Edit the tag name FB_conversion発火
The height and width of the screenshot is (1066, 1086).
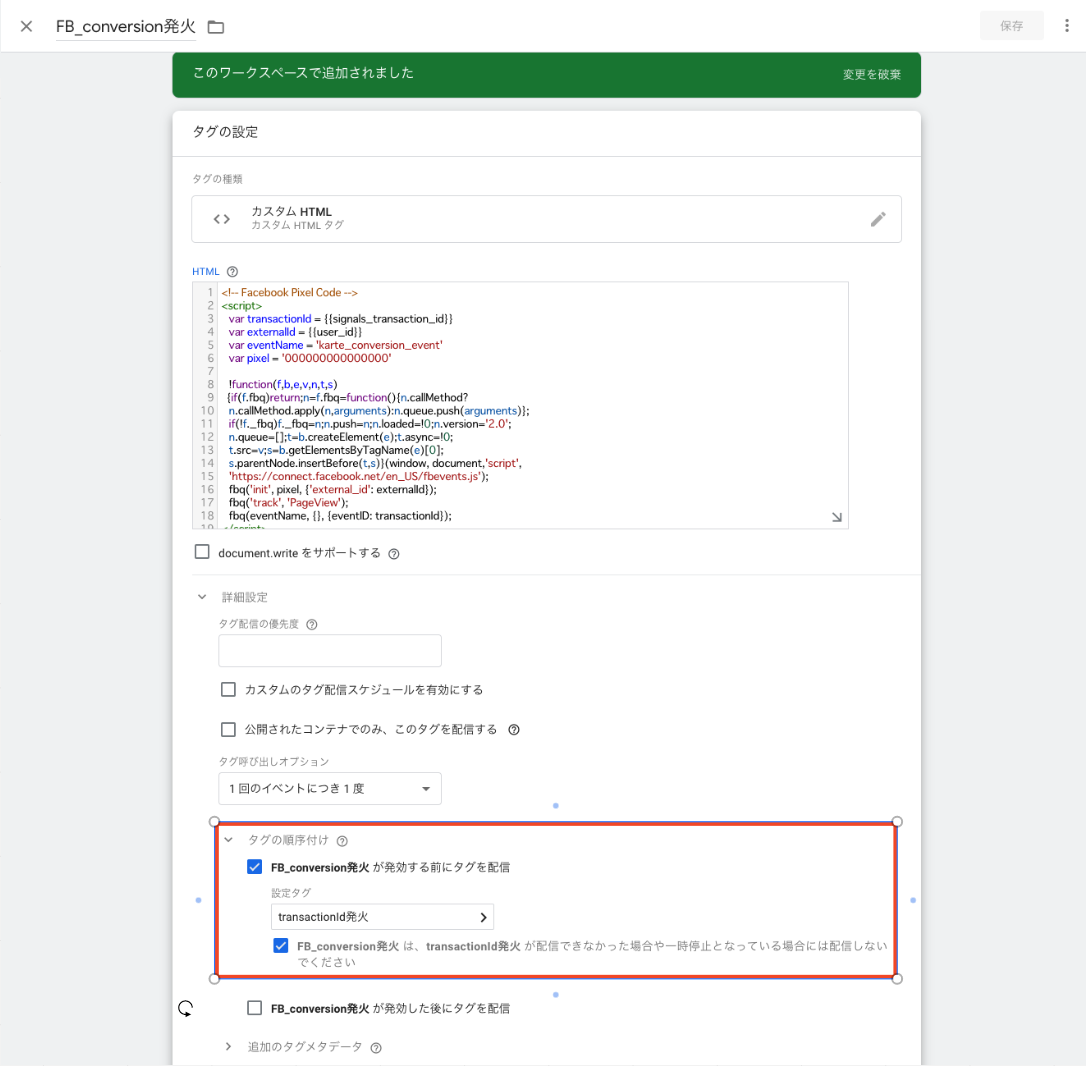tap(125, 26)
